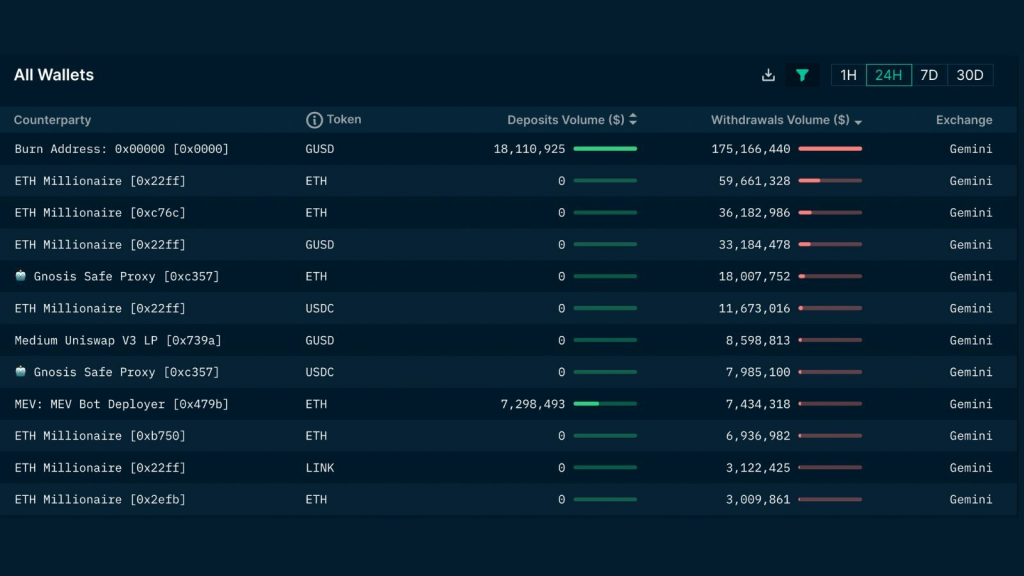Select the ETH Millionaire [0x2efb] row

pos(508,500)
